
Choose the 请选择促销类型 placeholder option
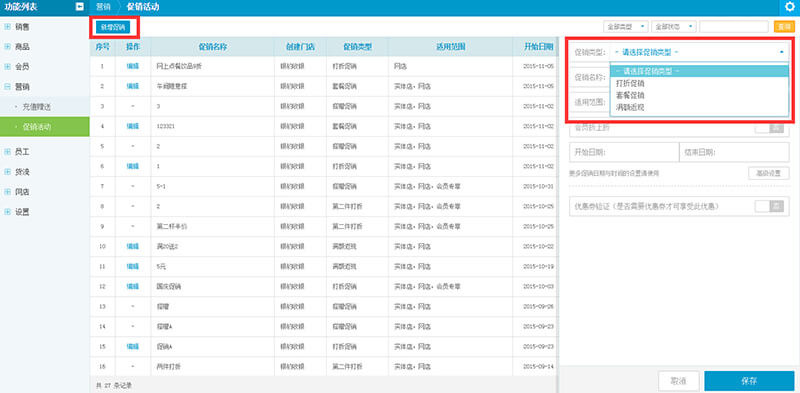pyautogui.click(x=699, y=71)
